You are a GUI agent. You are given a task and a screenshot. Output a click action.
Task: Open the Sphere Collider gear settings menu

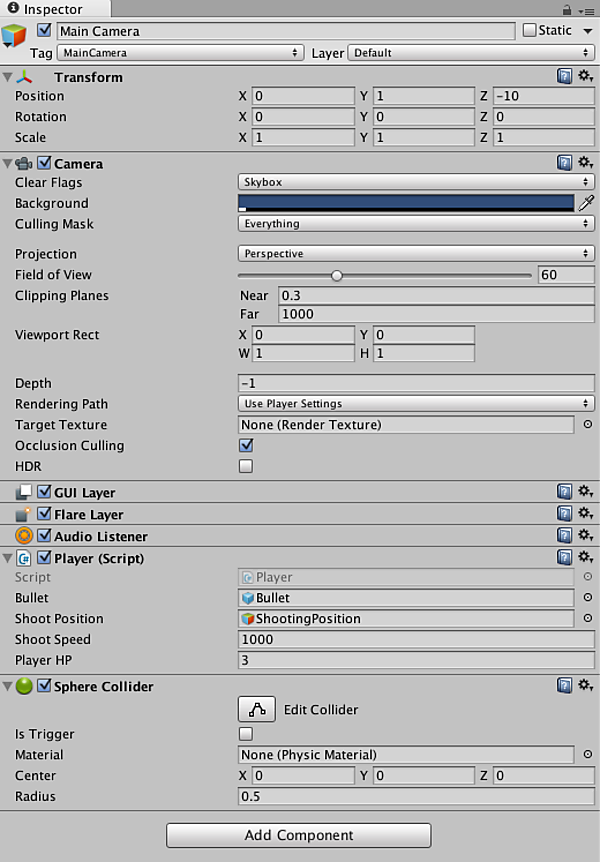[585, 686]
